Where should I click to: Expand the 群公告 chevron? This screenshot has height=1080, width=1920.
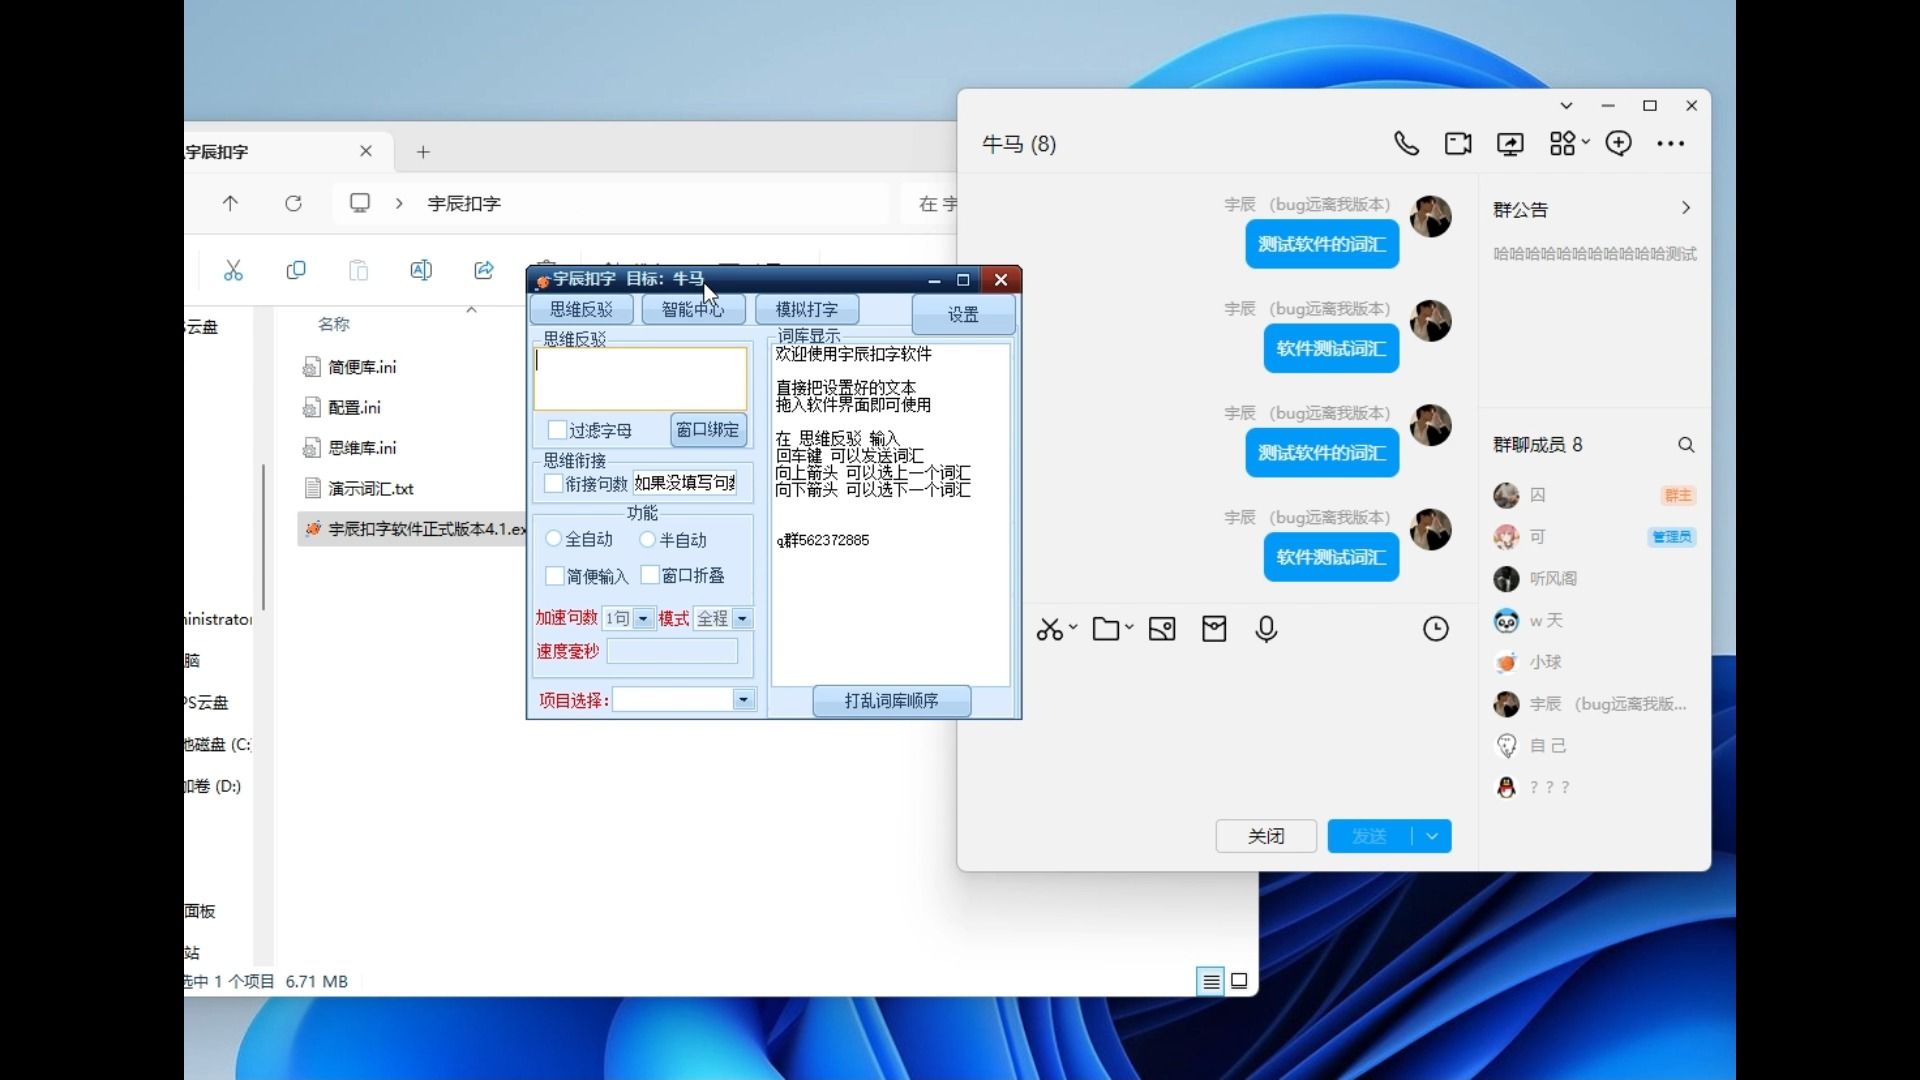[x=1686, y=208]
